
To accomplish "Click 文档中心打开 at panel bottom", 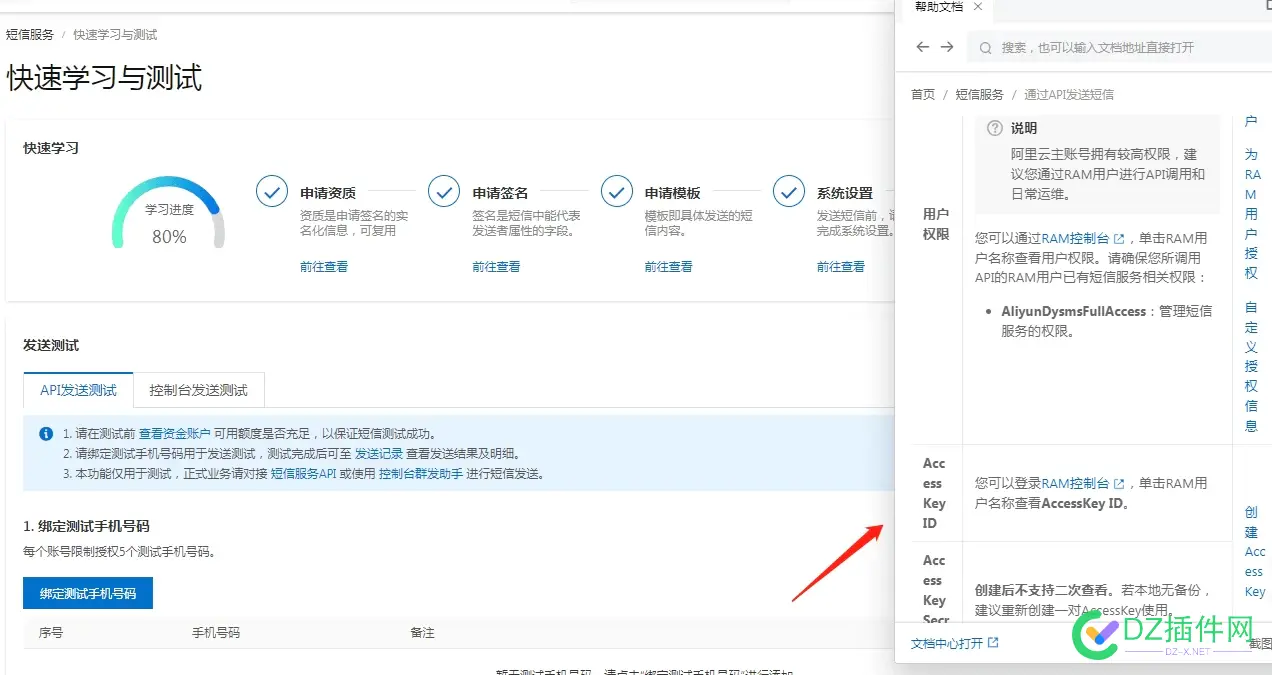I will coord(947,643).
